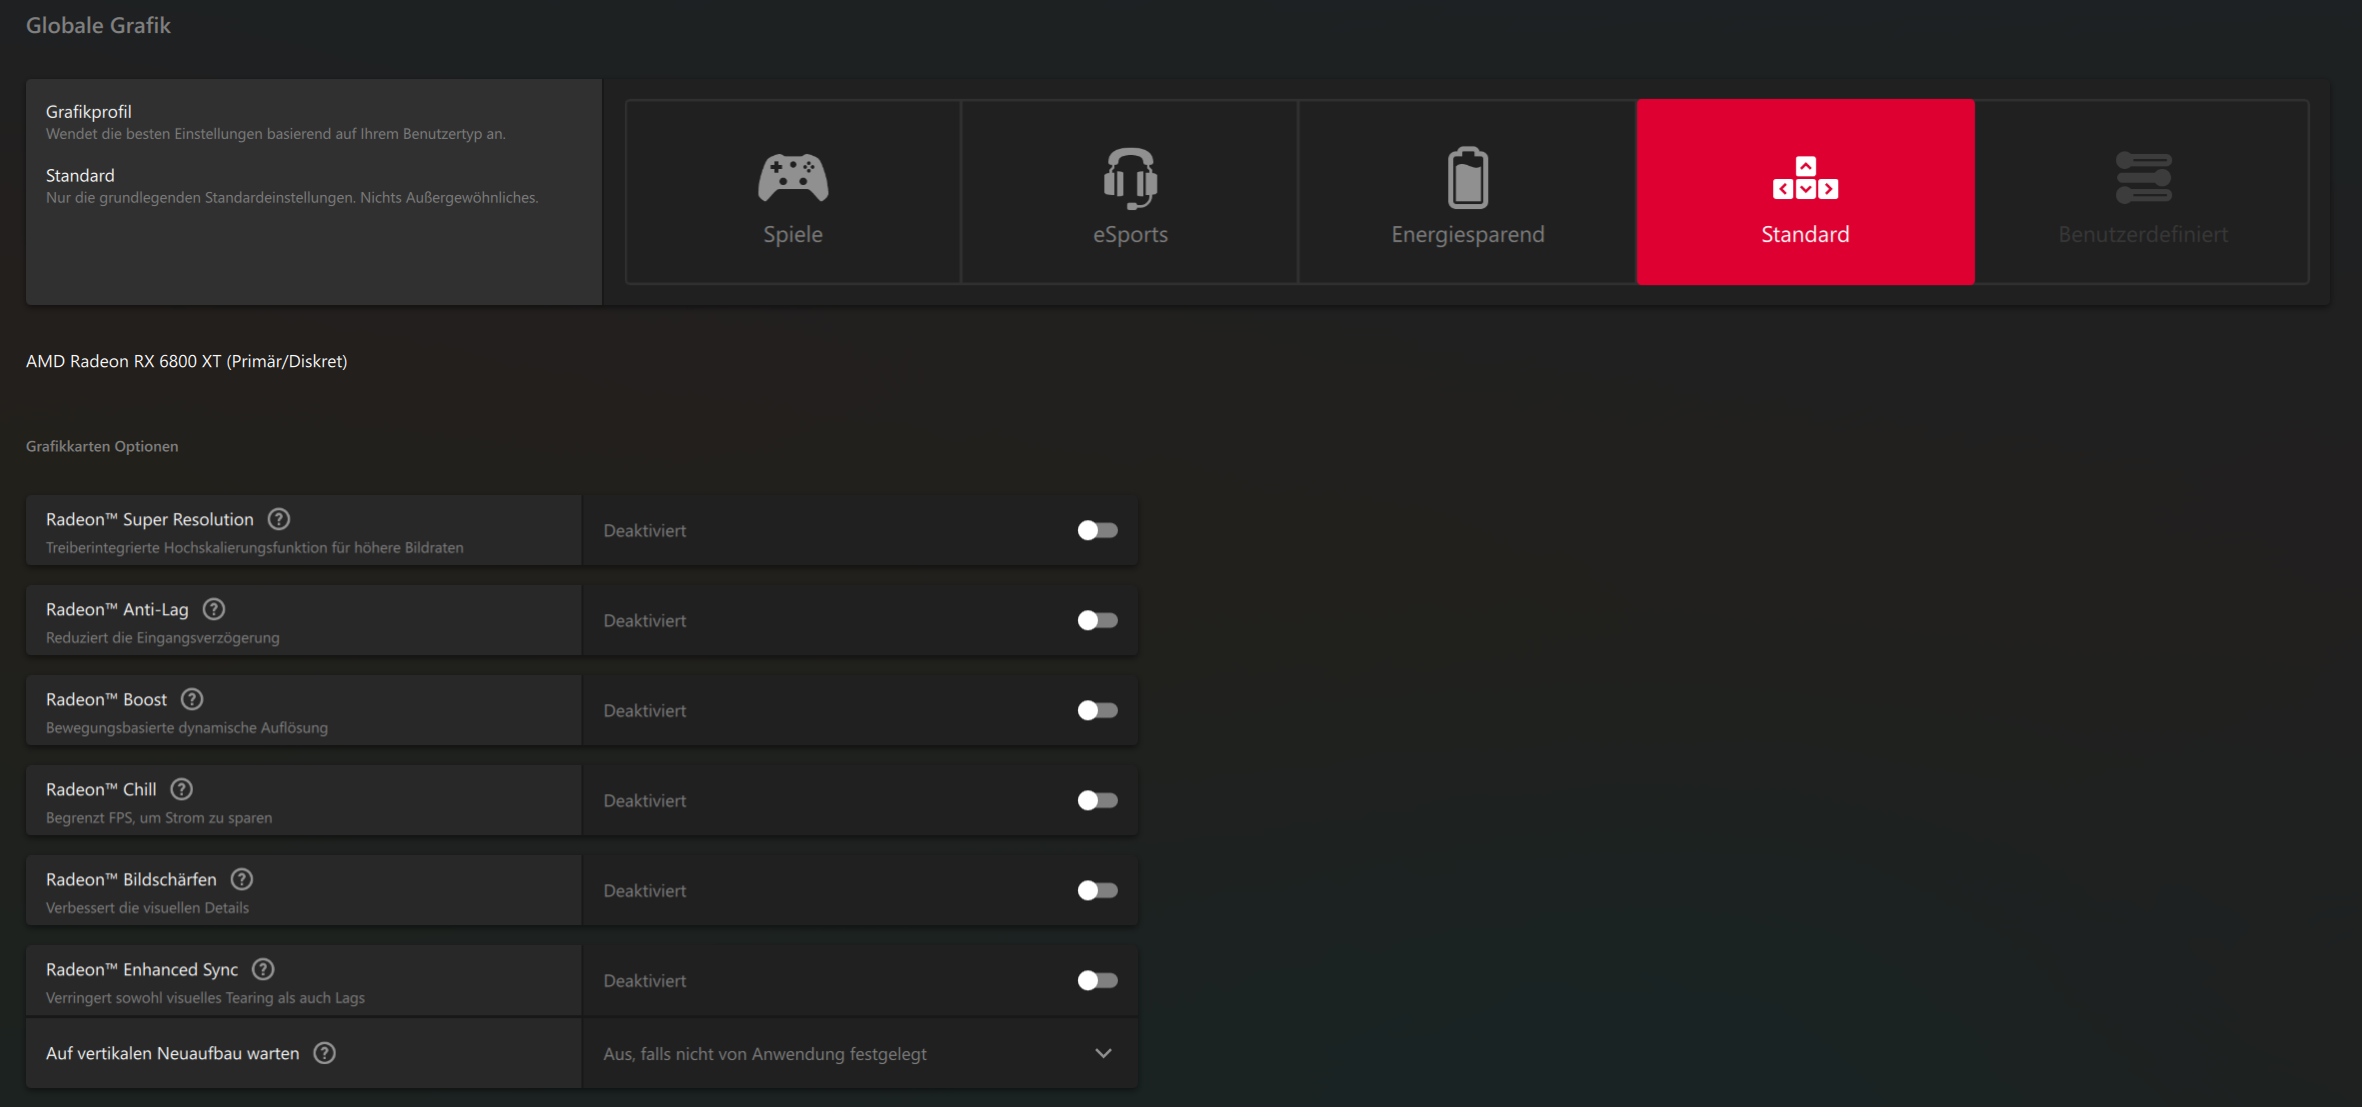Pick the Energiesparend battery profile icon

tap(1467, 178)
